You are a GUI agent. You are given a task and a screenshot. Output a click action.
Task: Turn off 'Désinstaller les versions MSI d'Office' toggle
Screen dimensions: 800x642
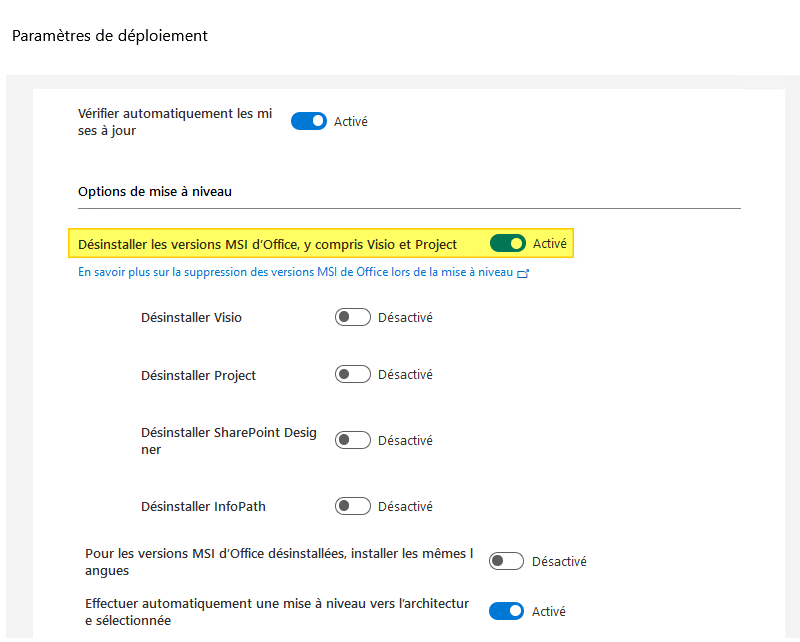coord(508,243)
